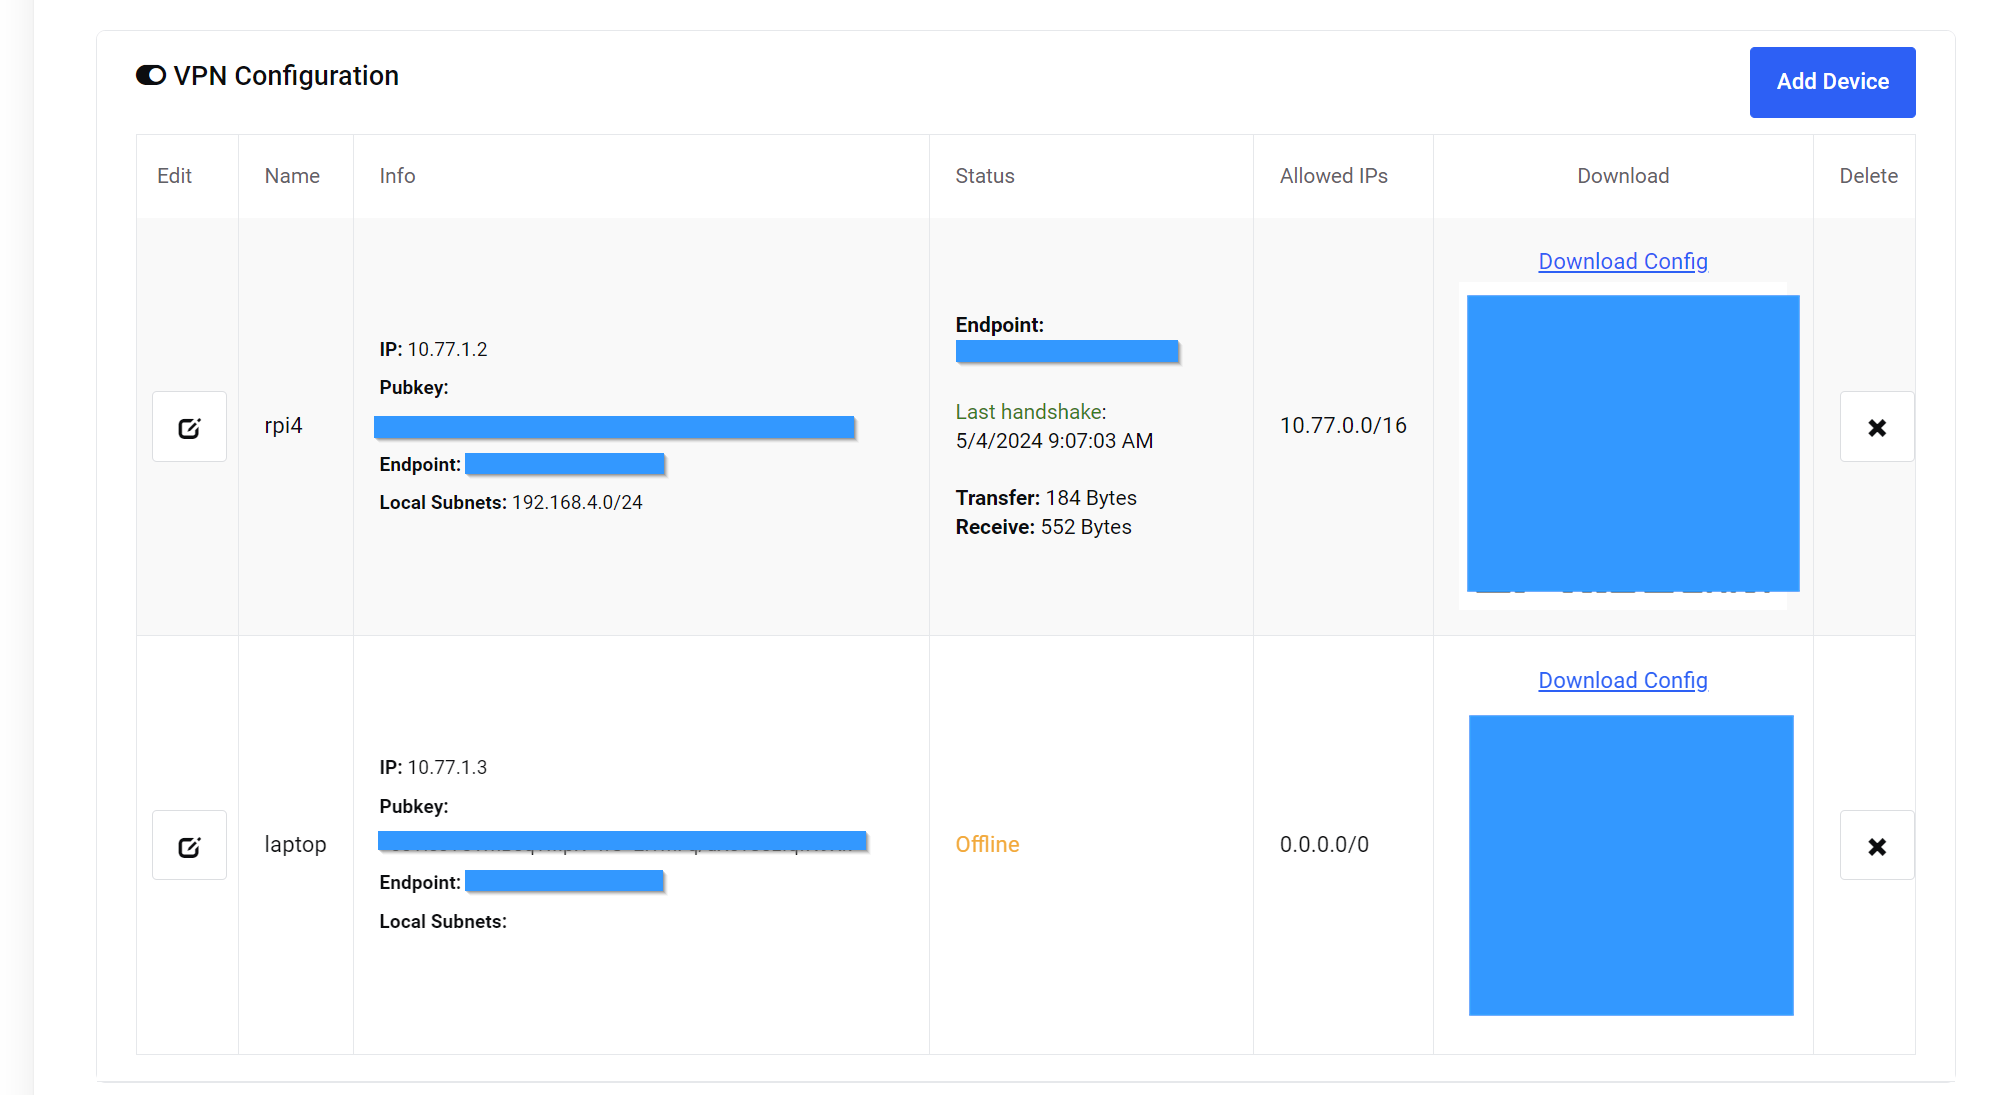Click the Offline status of laptop
1997x1095 pixels.
point(987,845)
